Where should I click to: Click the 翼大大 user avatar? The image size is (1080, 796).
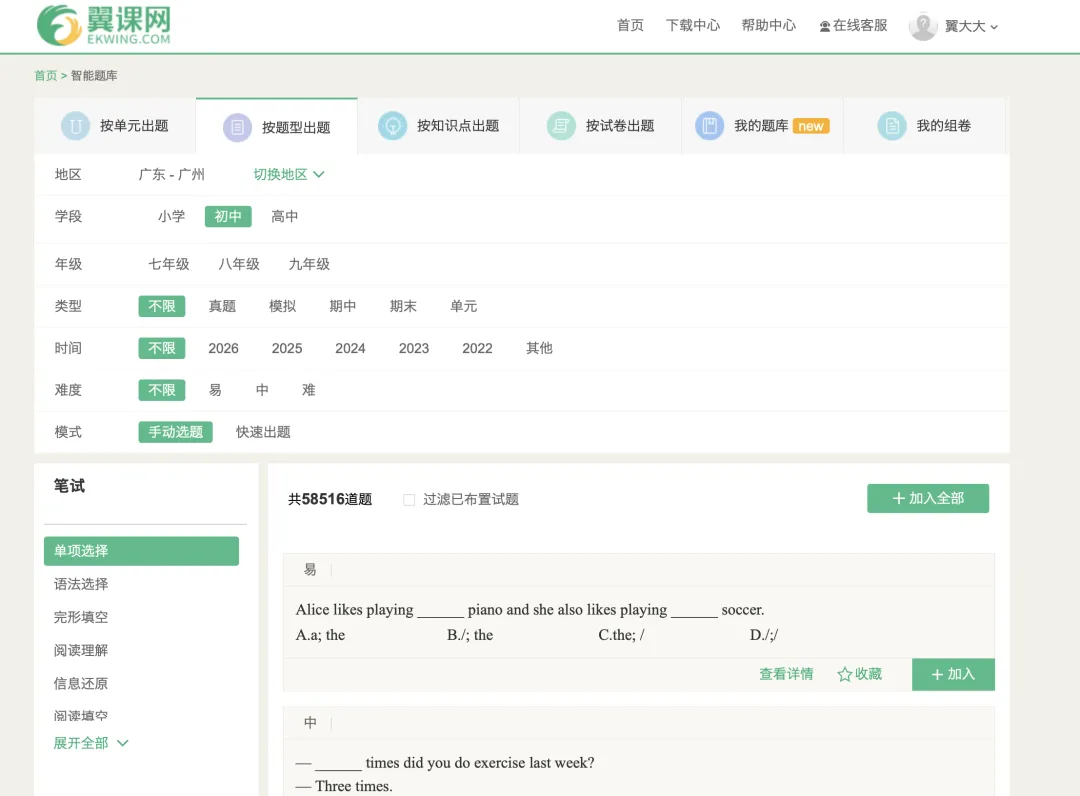(922, 25)
